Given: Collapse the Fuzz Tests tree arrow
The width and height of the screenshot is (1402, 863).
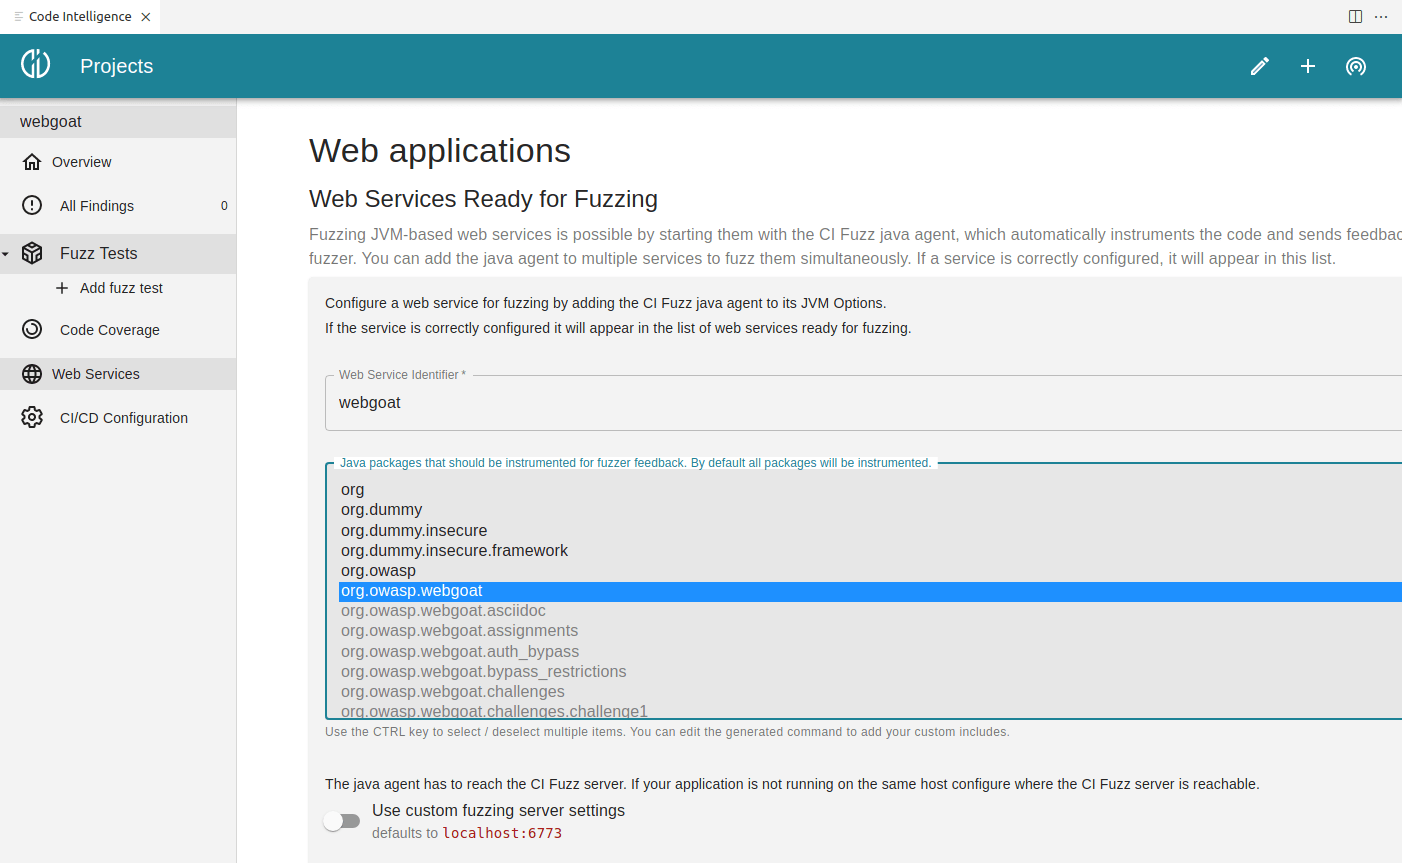Looking at the screenshot, I should point(6,254).
